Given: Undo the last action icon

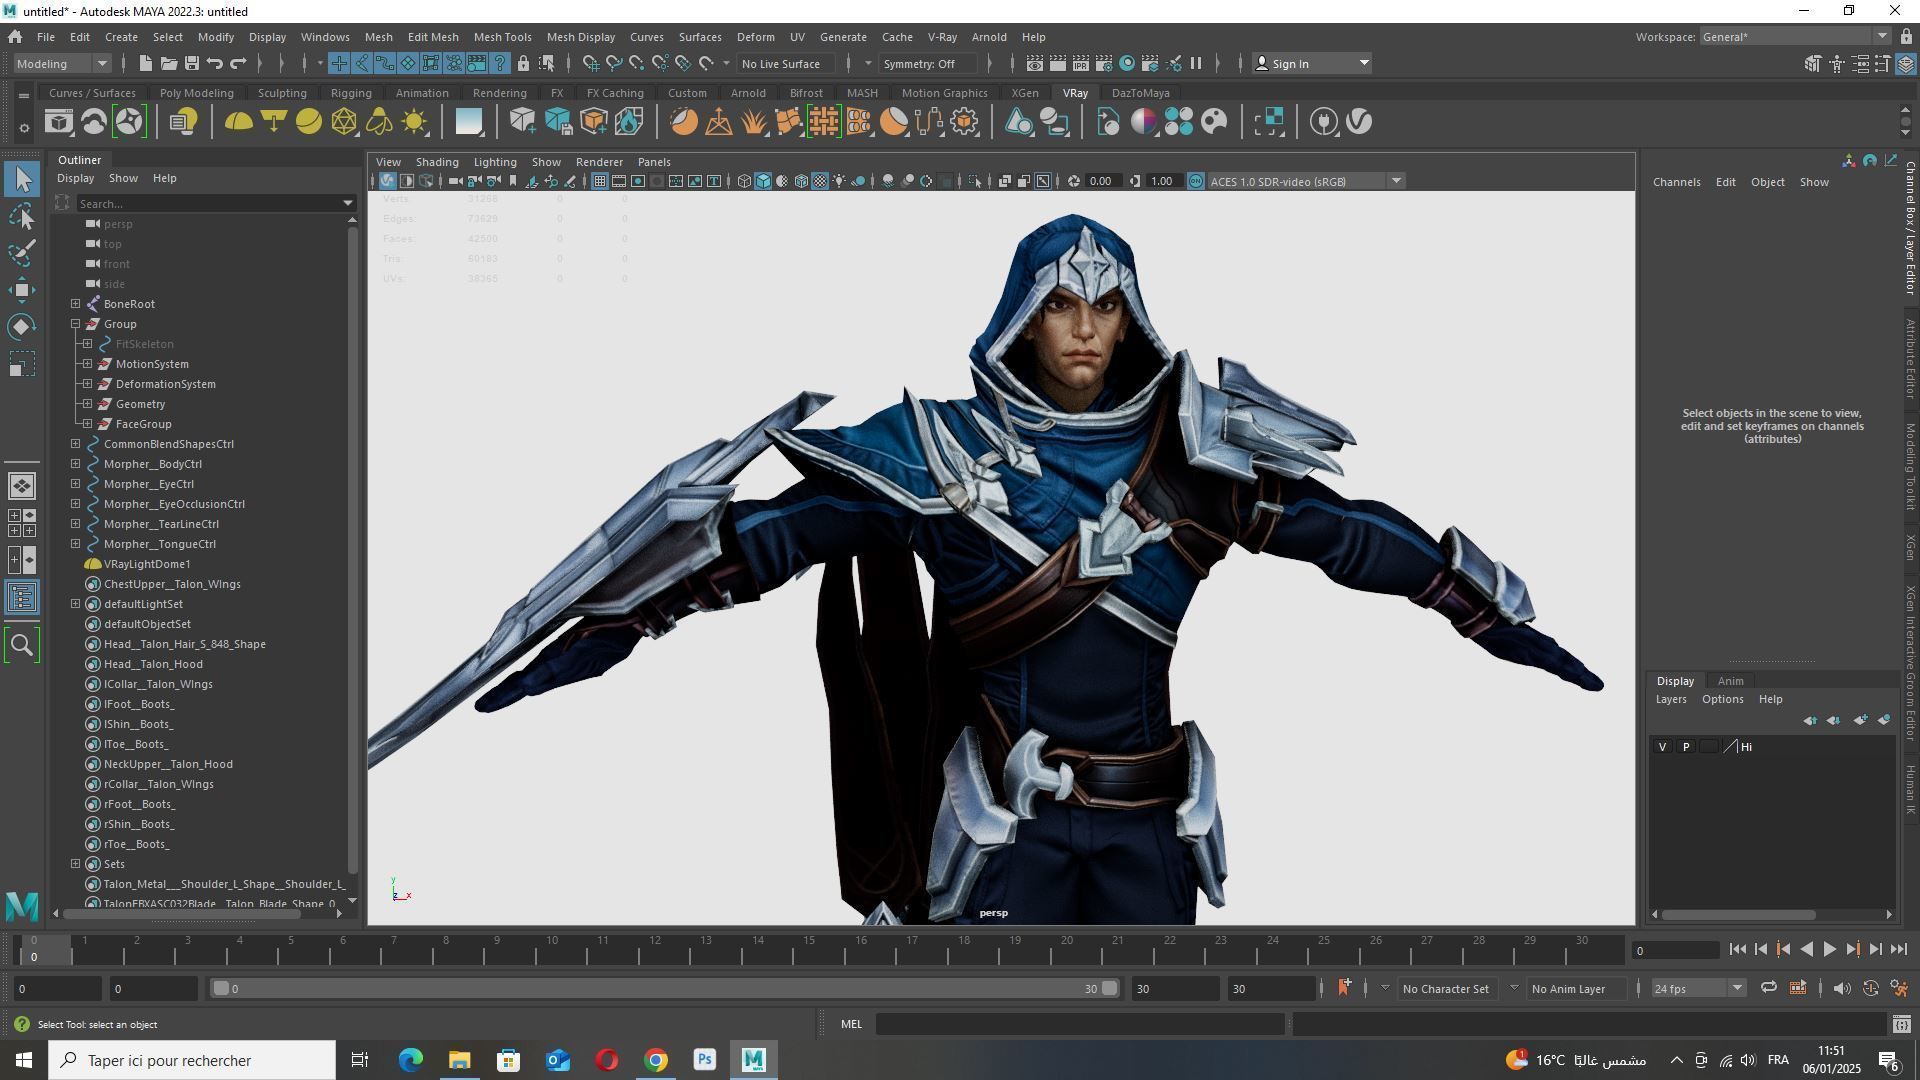Looking at the screenshot, I should [214, 64].
